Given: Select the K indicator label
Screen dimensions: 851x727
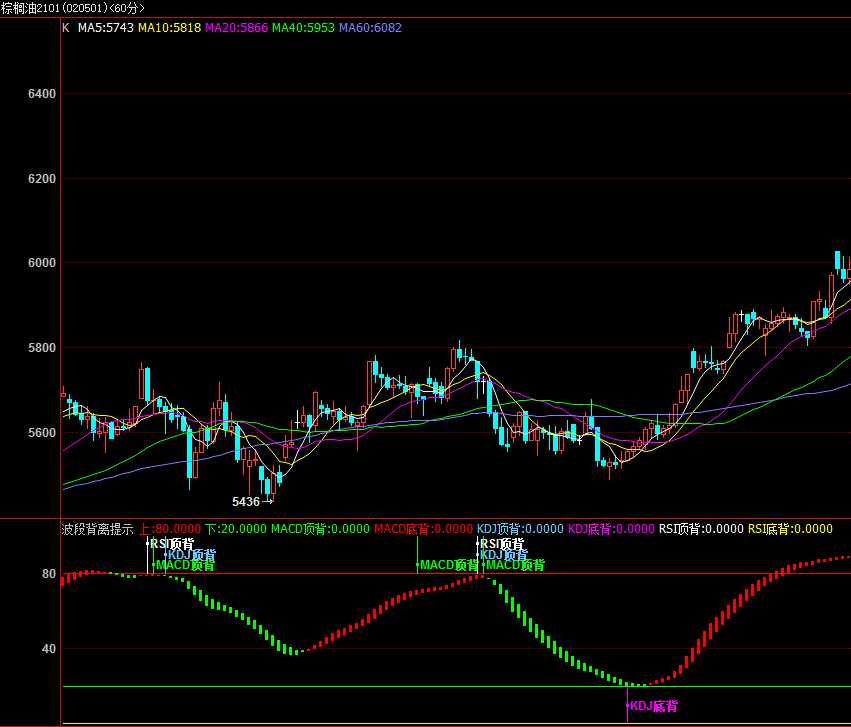Looking at the screenshot, I should [66, 28].
